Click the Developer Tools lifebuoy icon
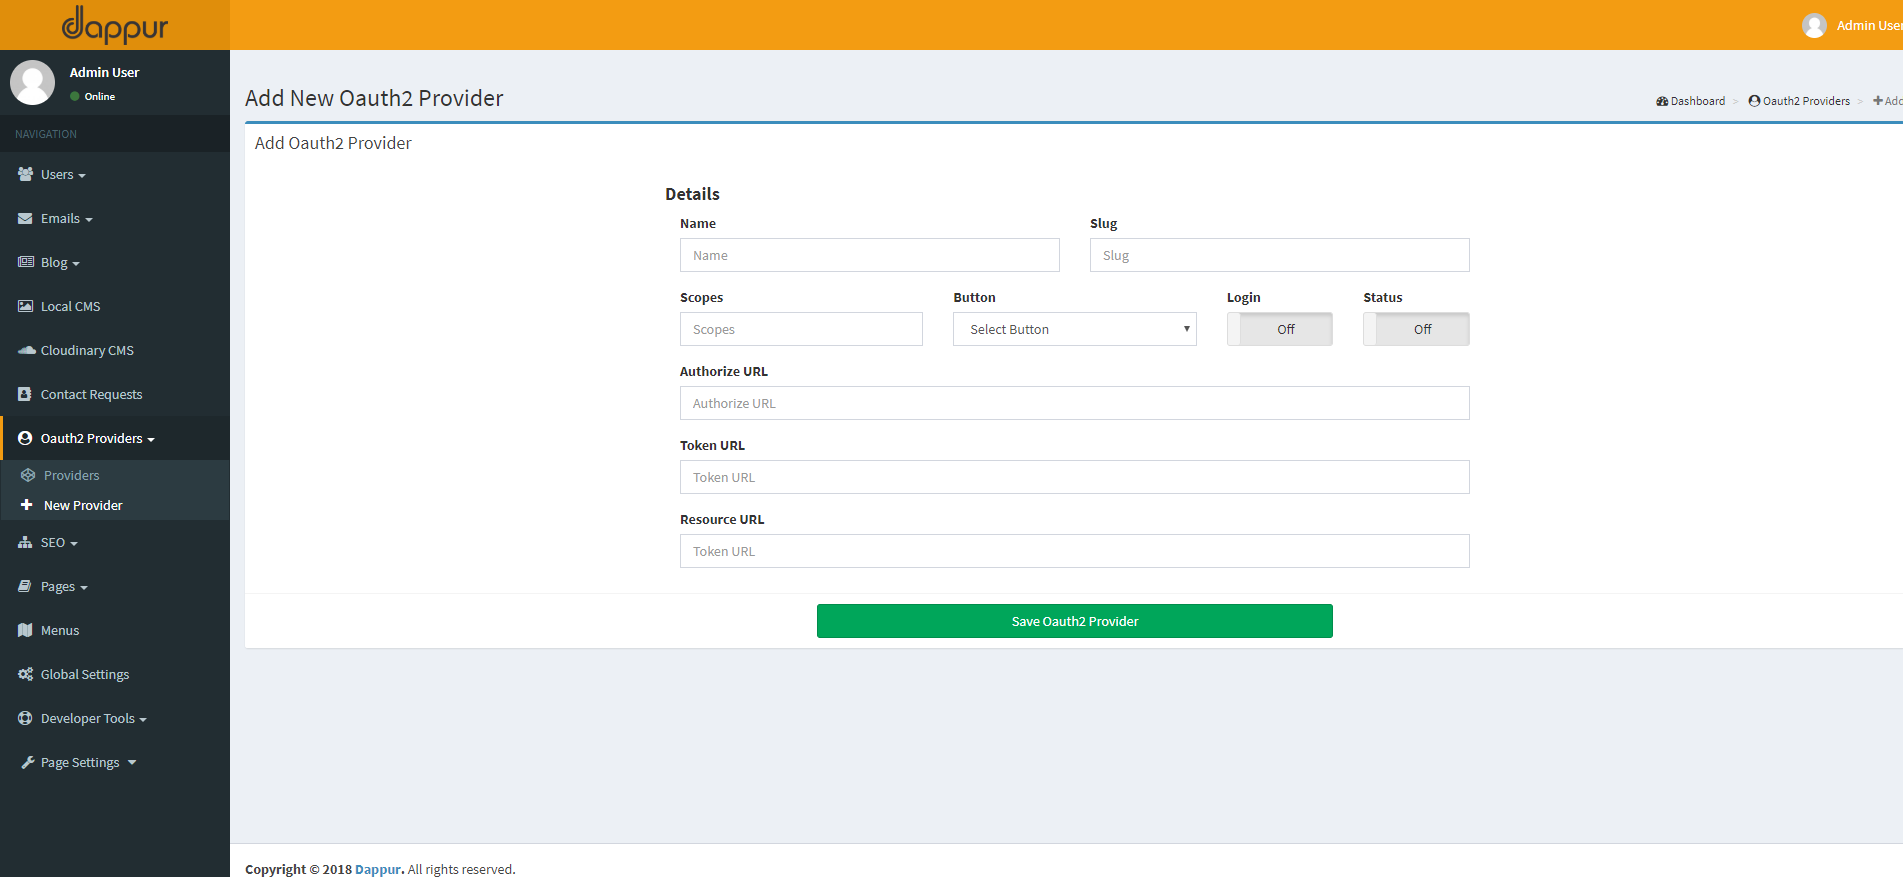Screen dimensions: 1903x877 pos(25,718)
